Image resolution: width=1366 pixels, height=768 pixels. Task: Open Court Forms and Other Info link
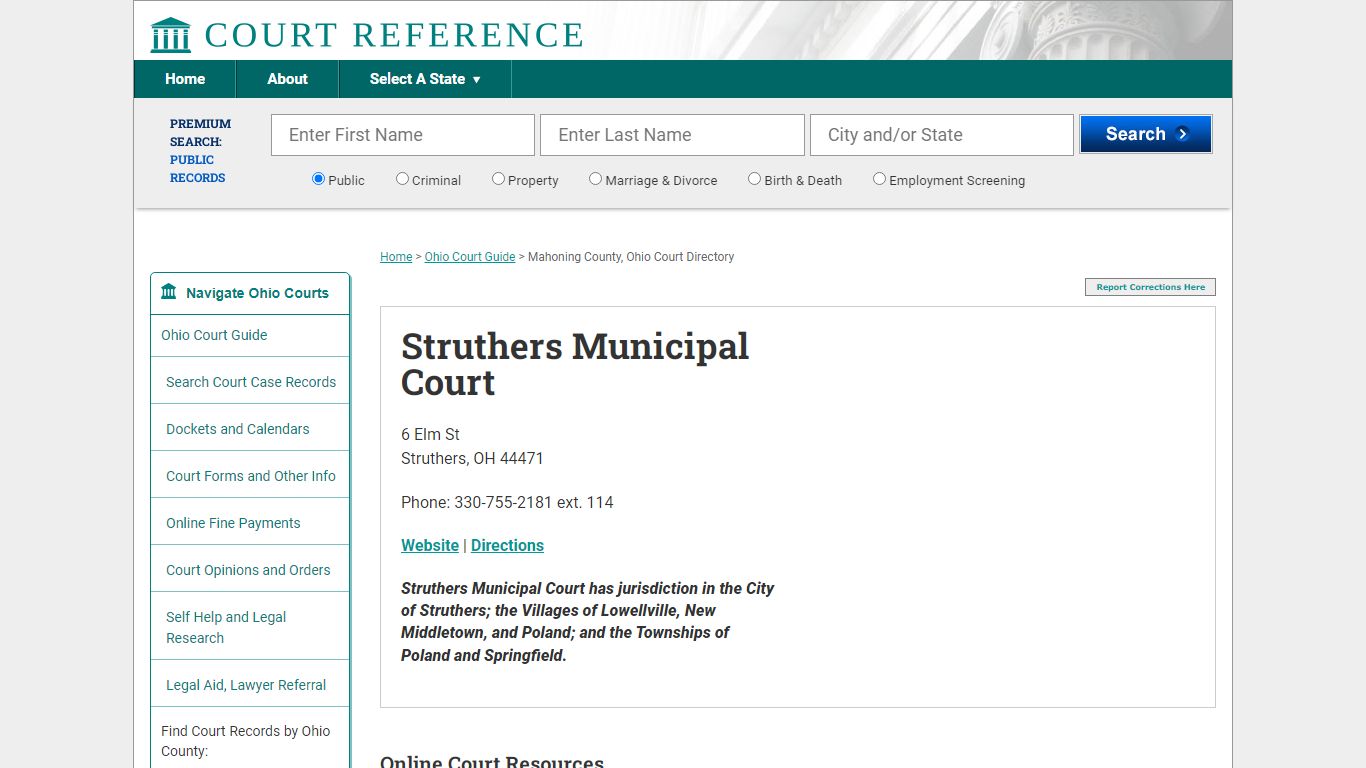[x=251, y=476]
